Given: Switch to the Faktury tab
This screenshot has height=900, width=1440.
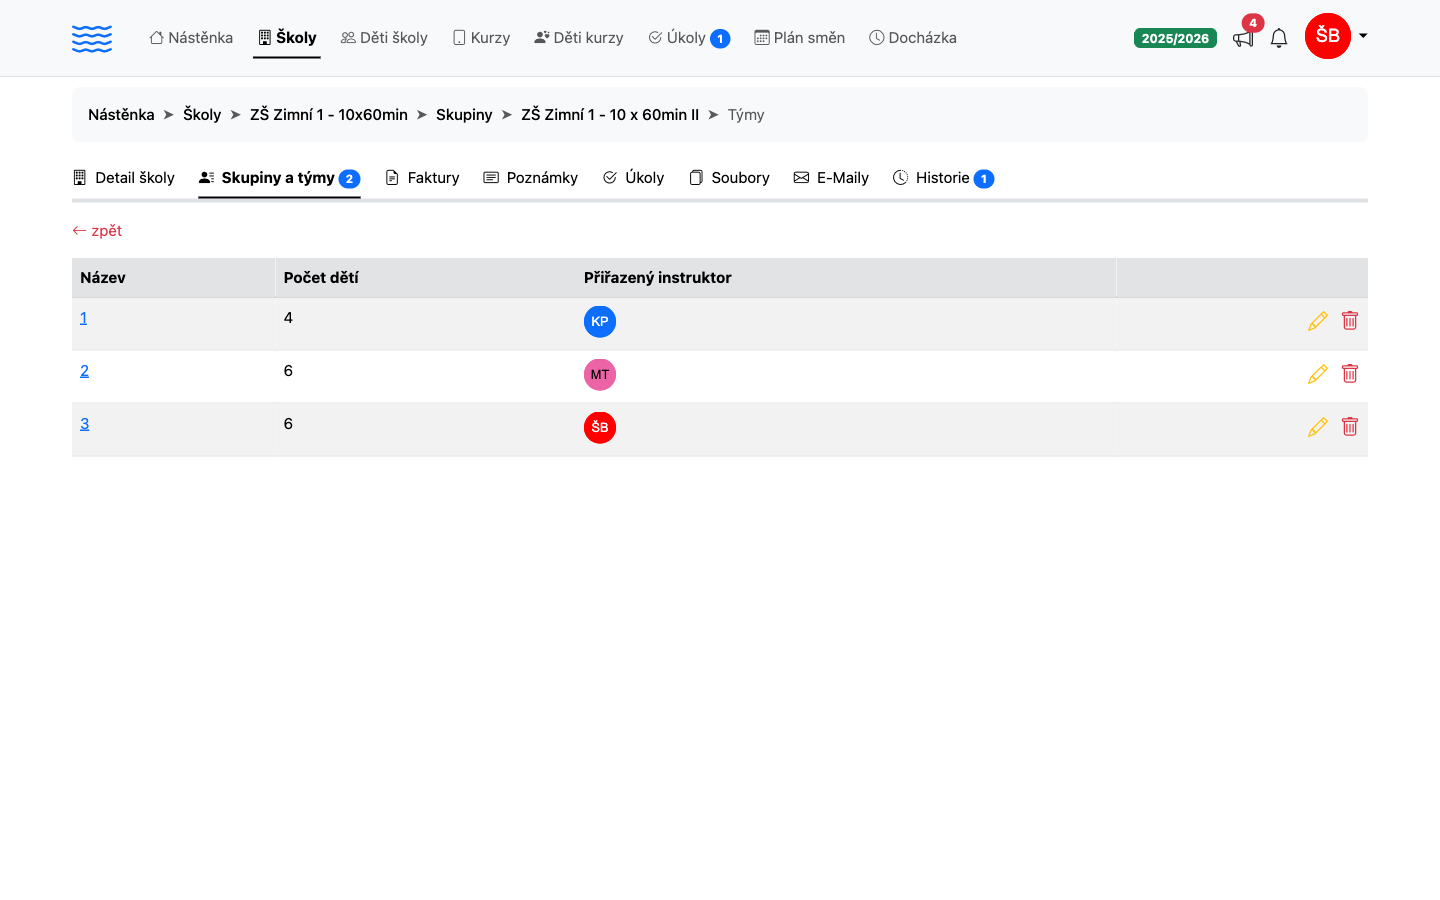Looking at the screenshot, I should click(422, 178).
